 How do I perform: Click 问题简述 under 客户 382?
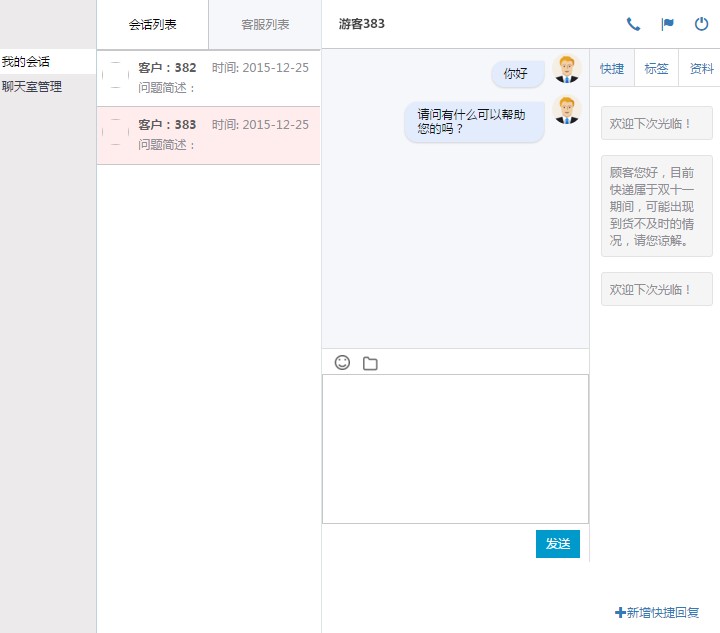(166, 88)
